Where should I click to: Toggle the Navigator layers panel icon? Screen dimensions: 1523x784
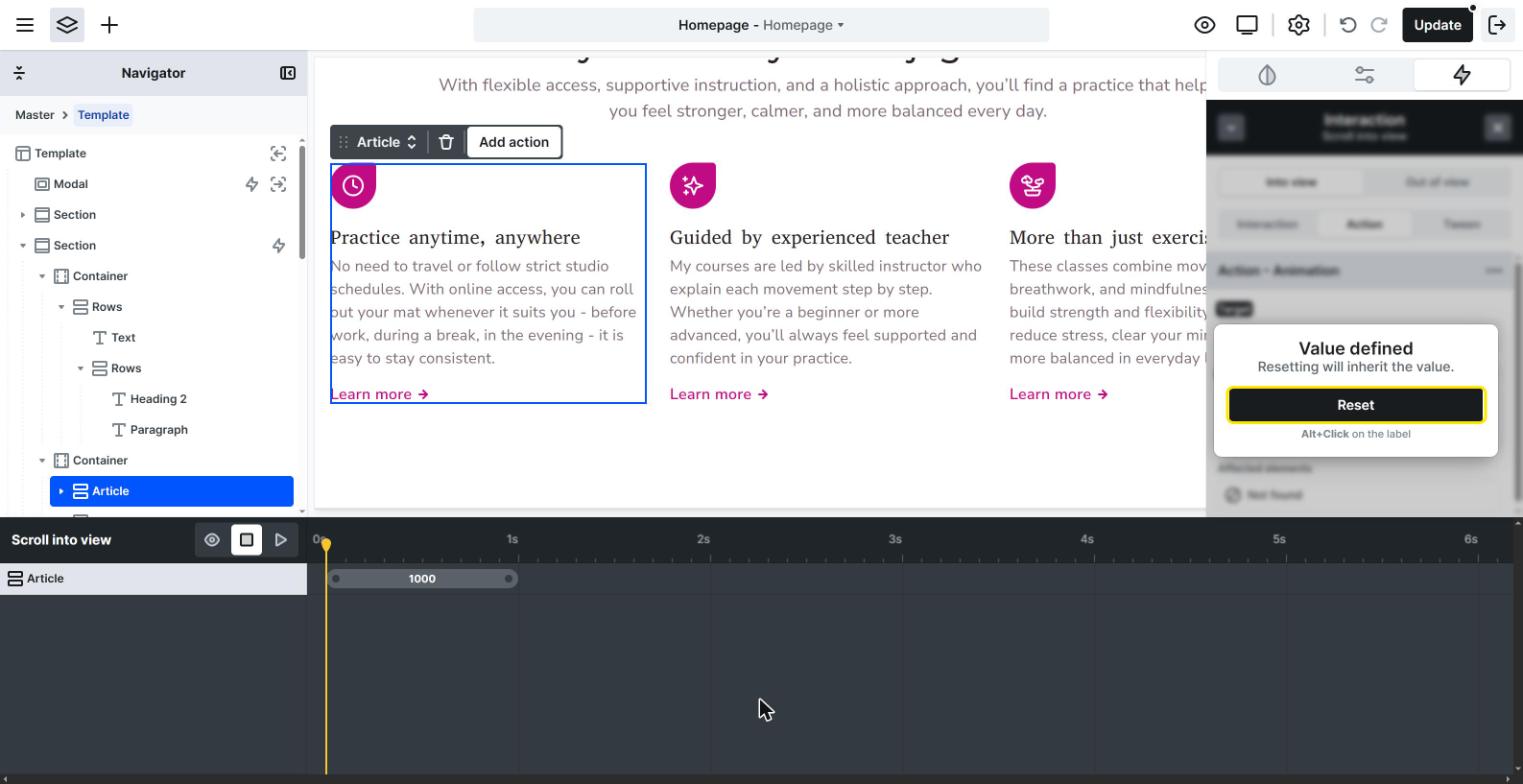pos(67,25)
